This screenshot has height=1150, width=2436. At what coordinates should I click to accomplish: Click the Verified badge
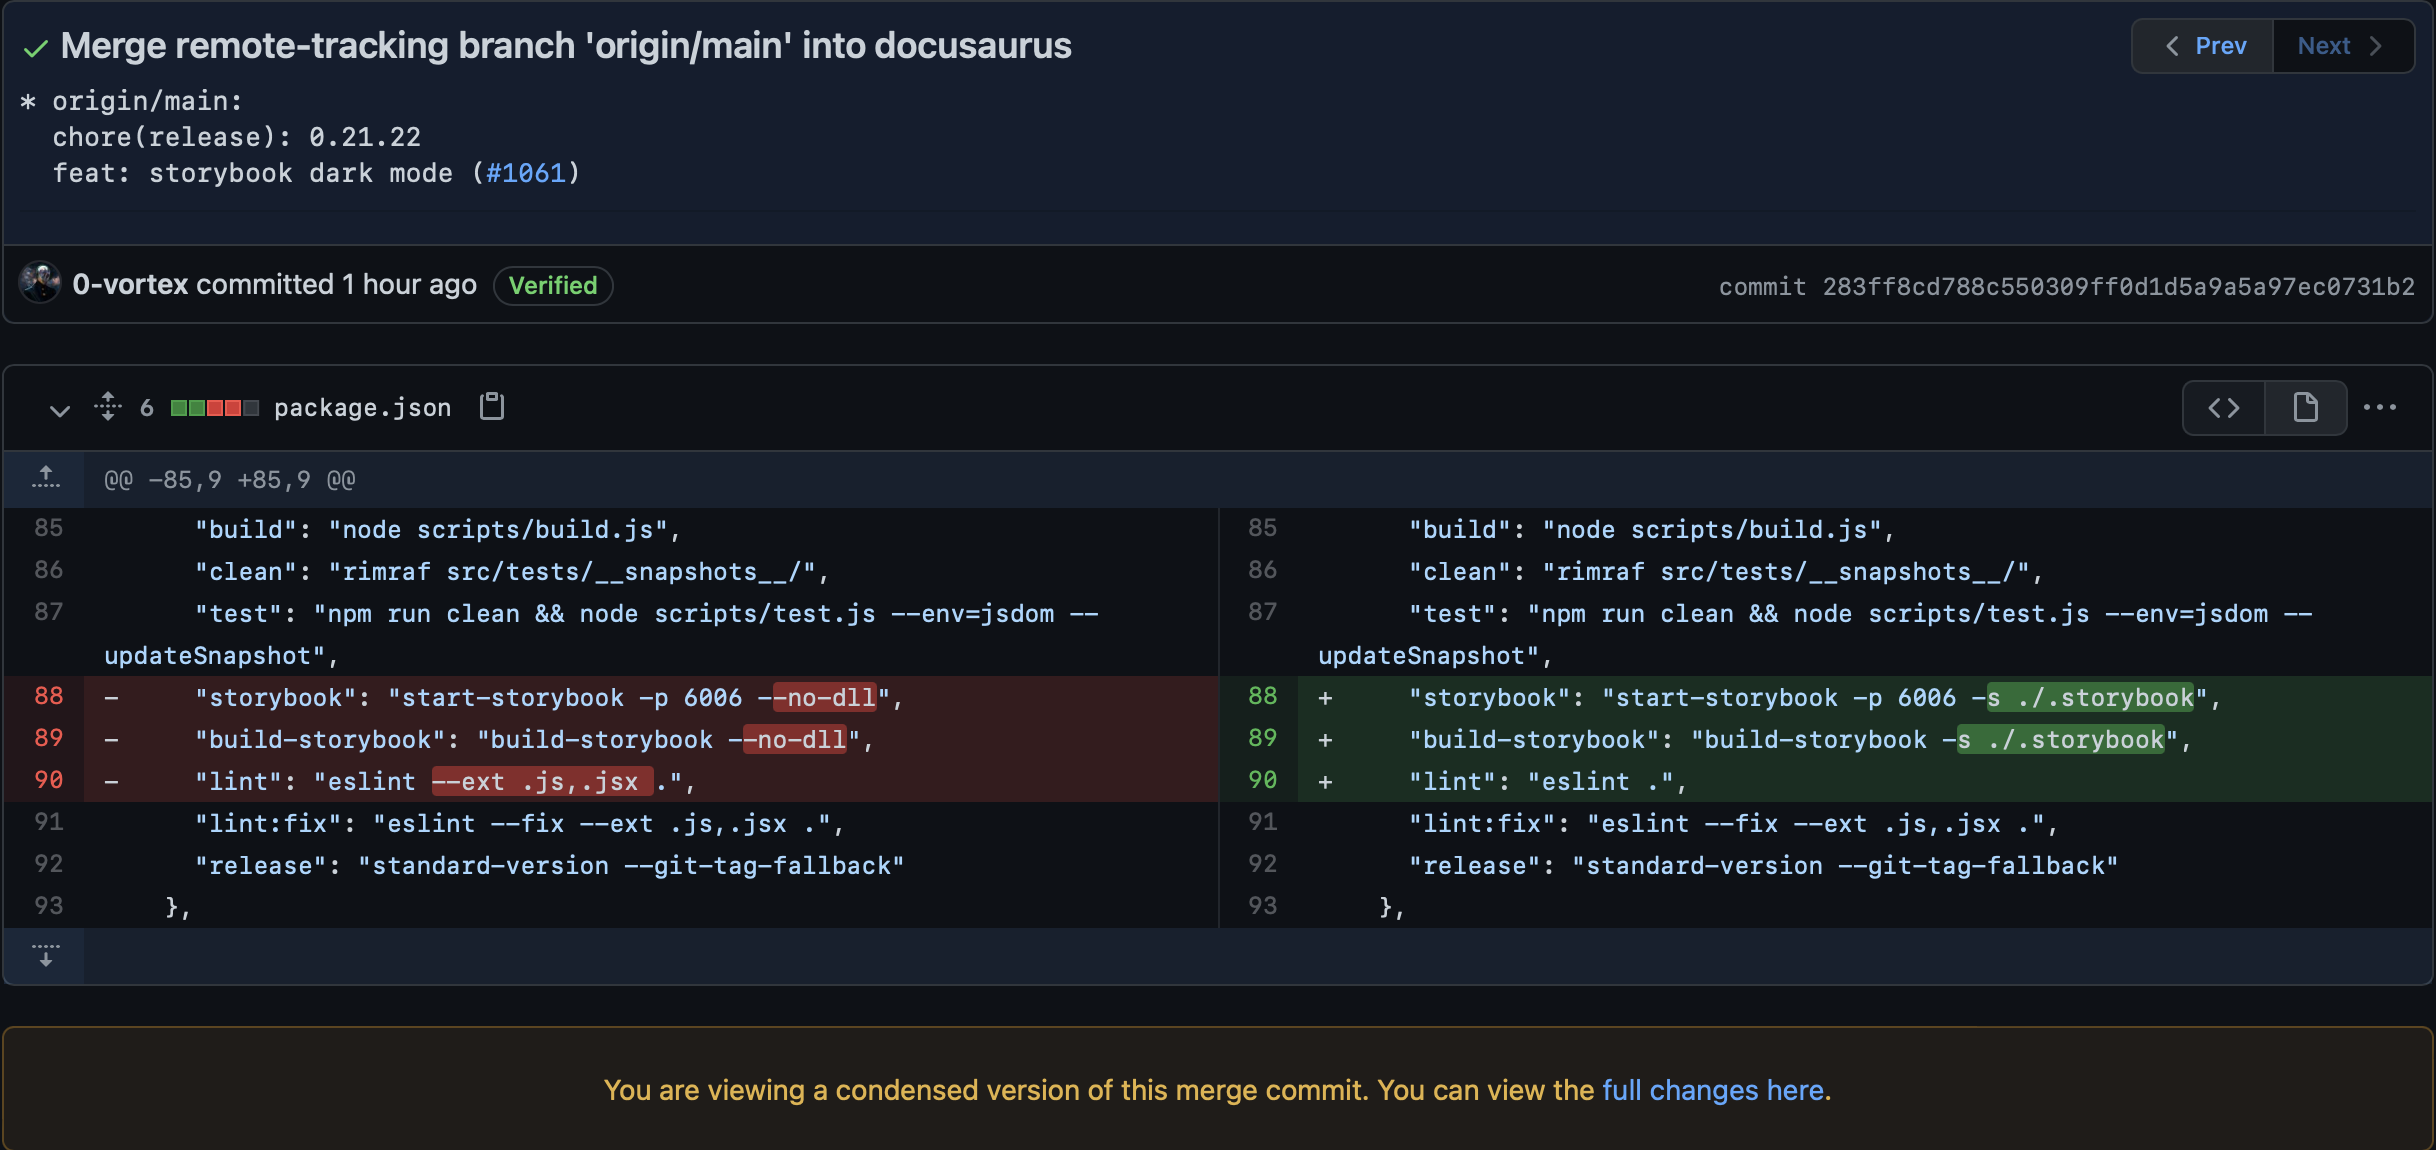pos(553,286)
